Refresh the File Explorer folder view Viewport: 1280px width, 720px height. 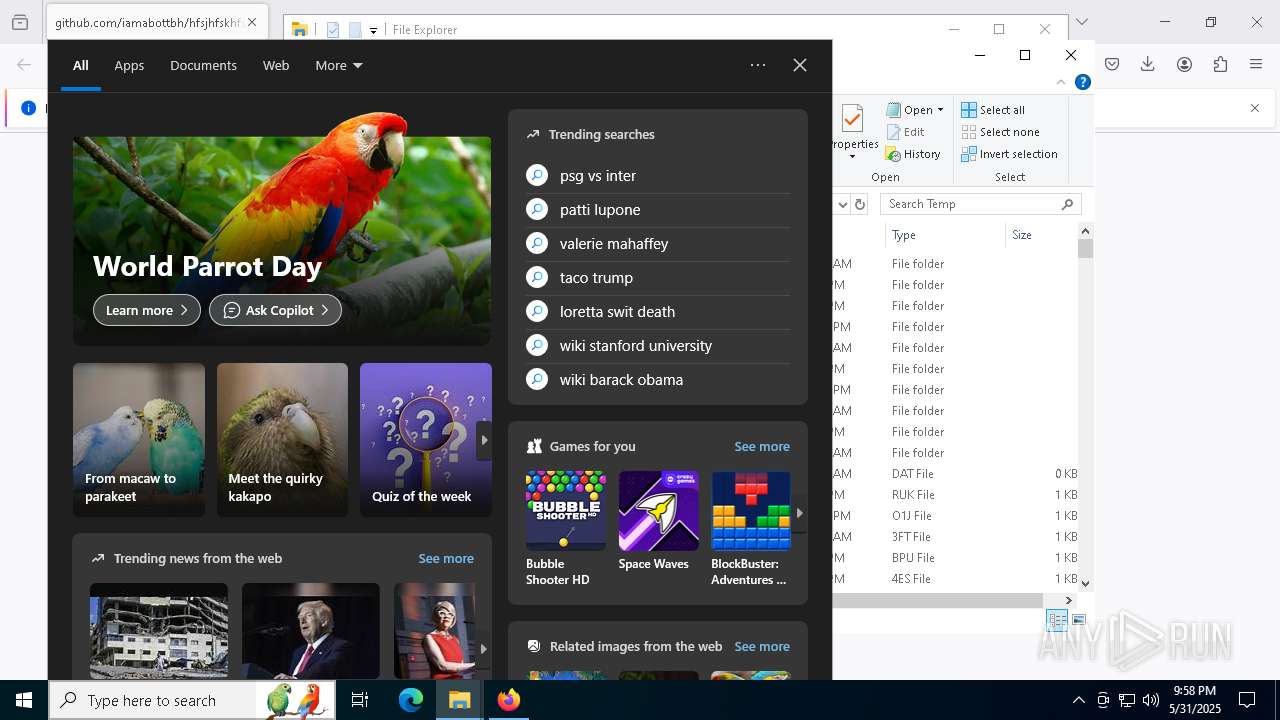[860, 204]
